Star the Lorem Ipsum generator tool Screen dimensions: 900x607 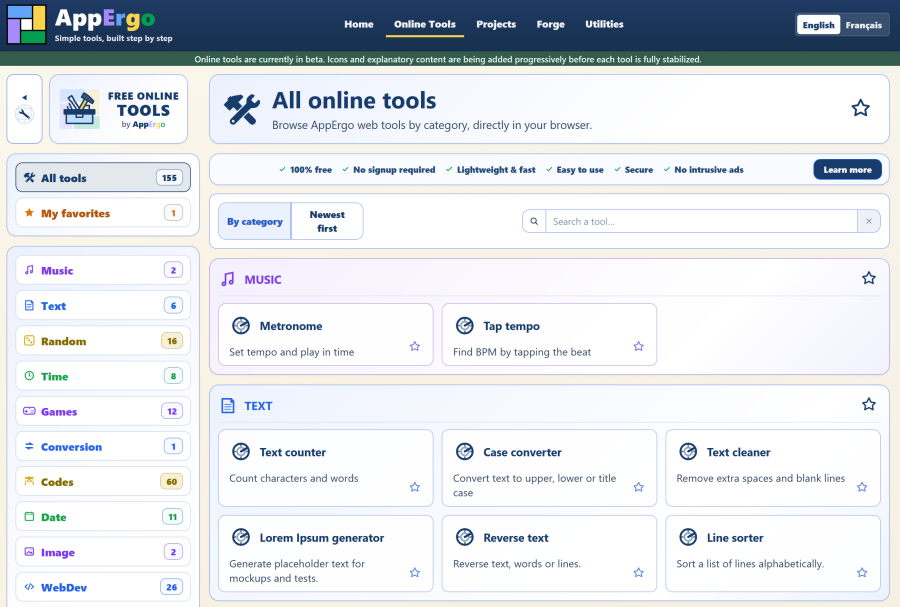click(x=414, y=572)
